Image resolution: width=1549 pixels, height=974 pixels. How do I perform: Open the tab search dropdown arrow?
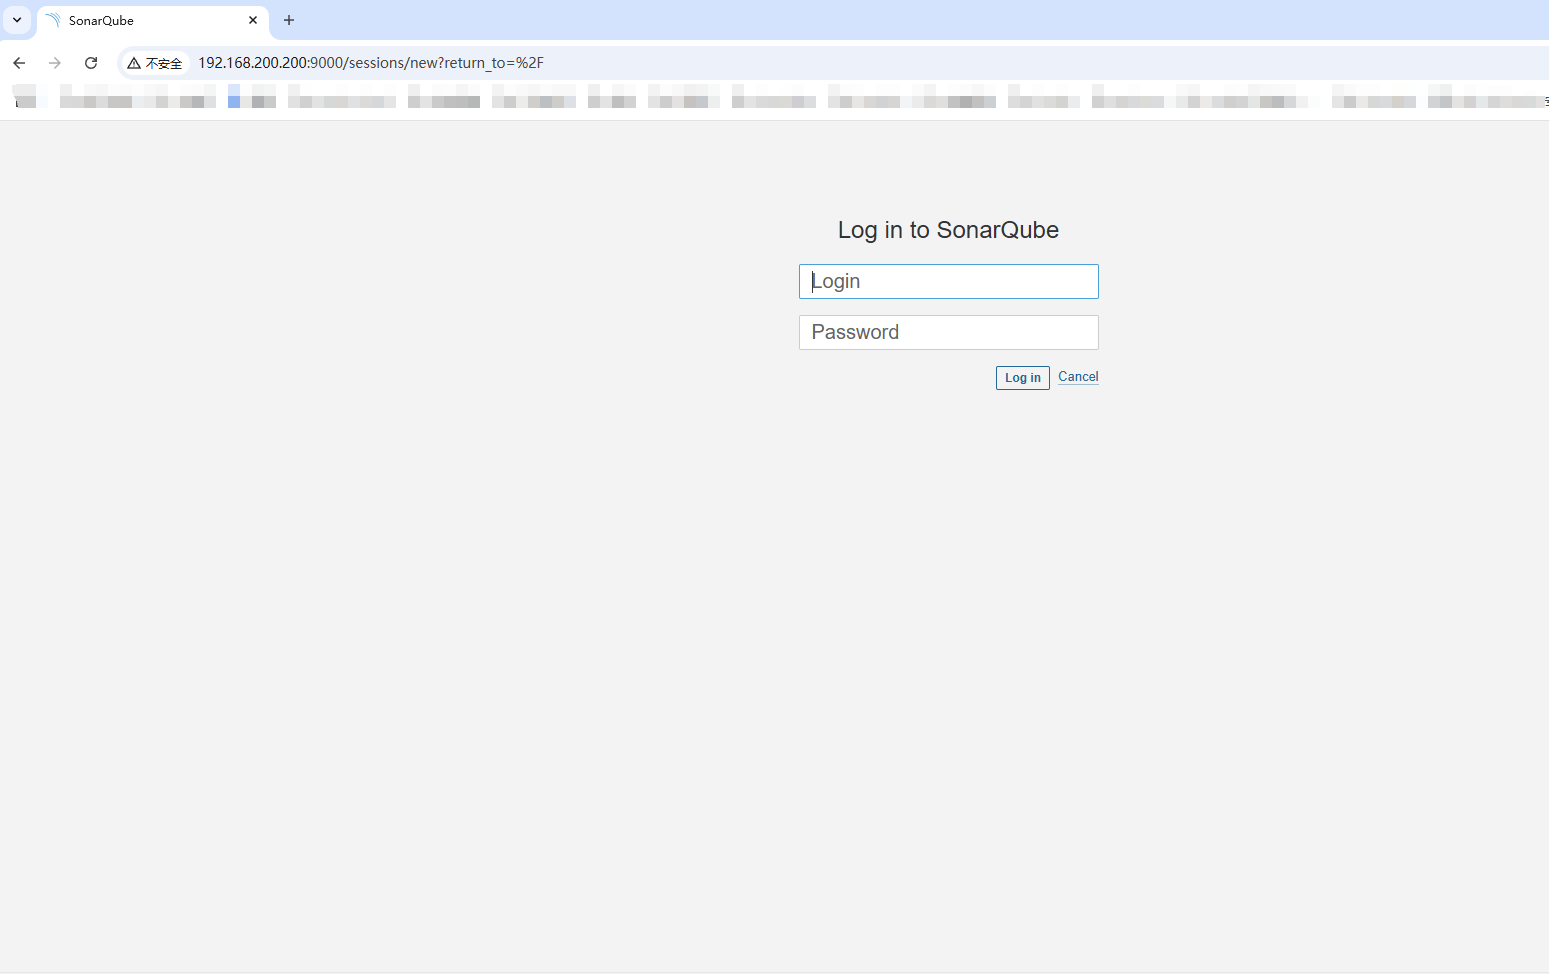pos(17,20)
